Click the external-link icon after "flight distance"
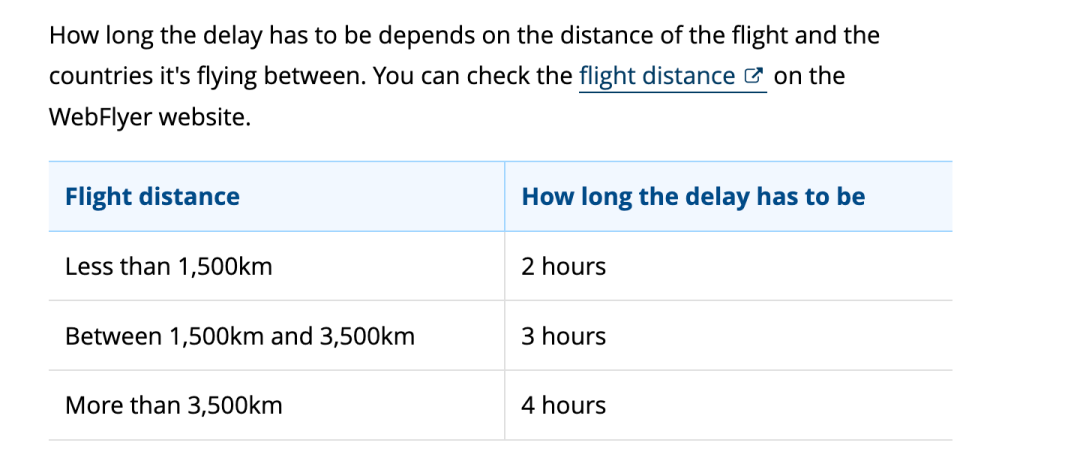1080x455 pixels. [755, 76]
